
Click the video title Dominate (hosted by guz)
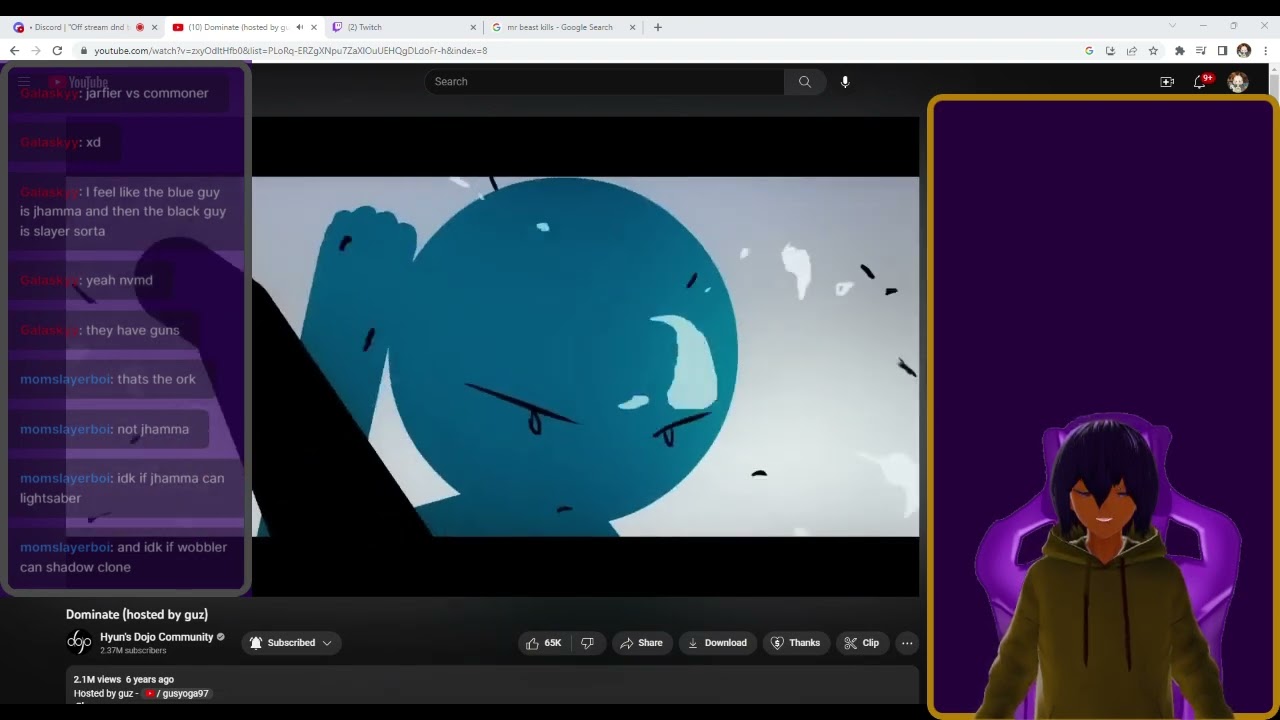coord(137,615)
